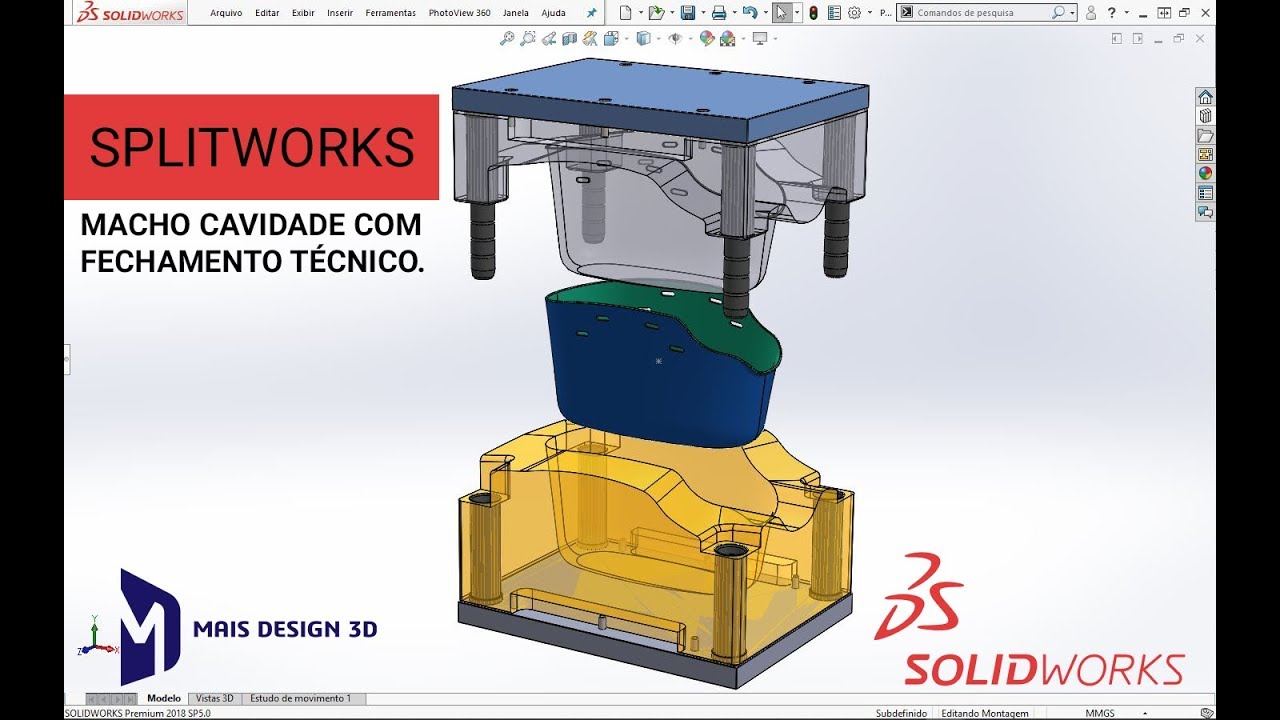This screenshot has height=720, width=1280.
Task: Open Ferramentas menu
Action: [x=391, y=13]
